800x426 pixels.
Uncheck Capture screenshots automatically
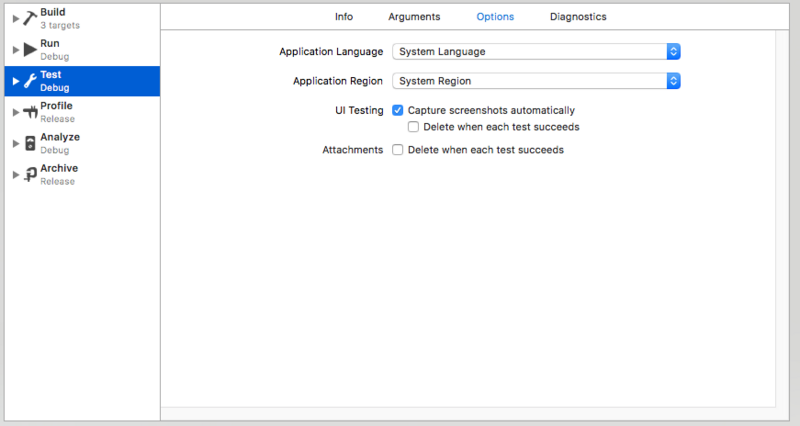pyautogui.click(x=397, y=110)
